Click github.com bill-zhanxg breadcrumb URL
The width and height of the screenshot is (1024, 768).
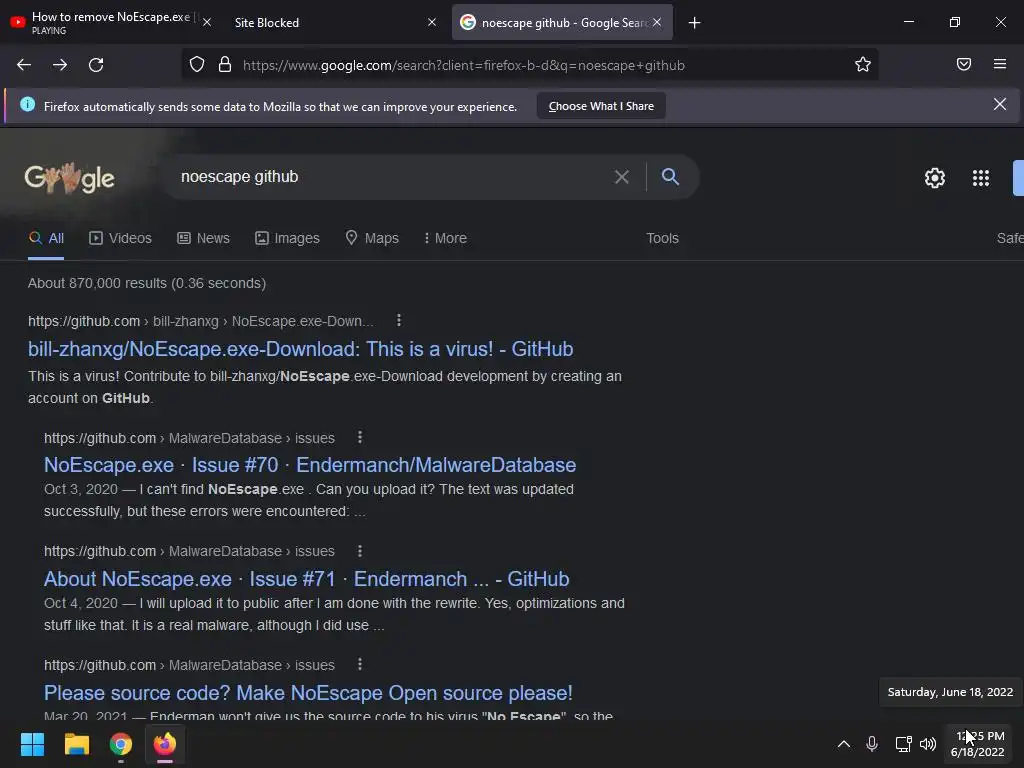200,321
